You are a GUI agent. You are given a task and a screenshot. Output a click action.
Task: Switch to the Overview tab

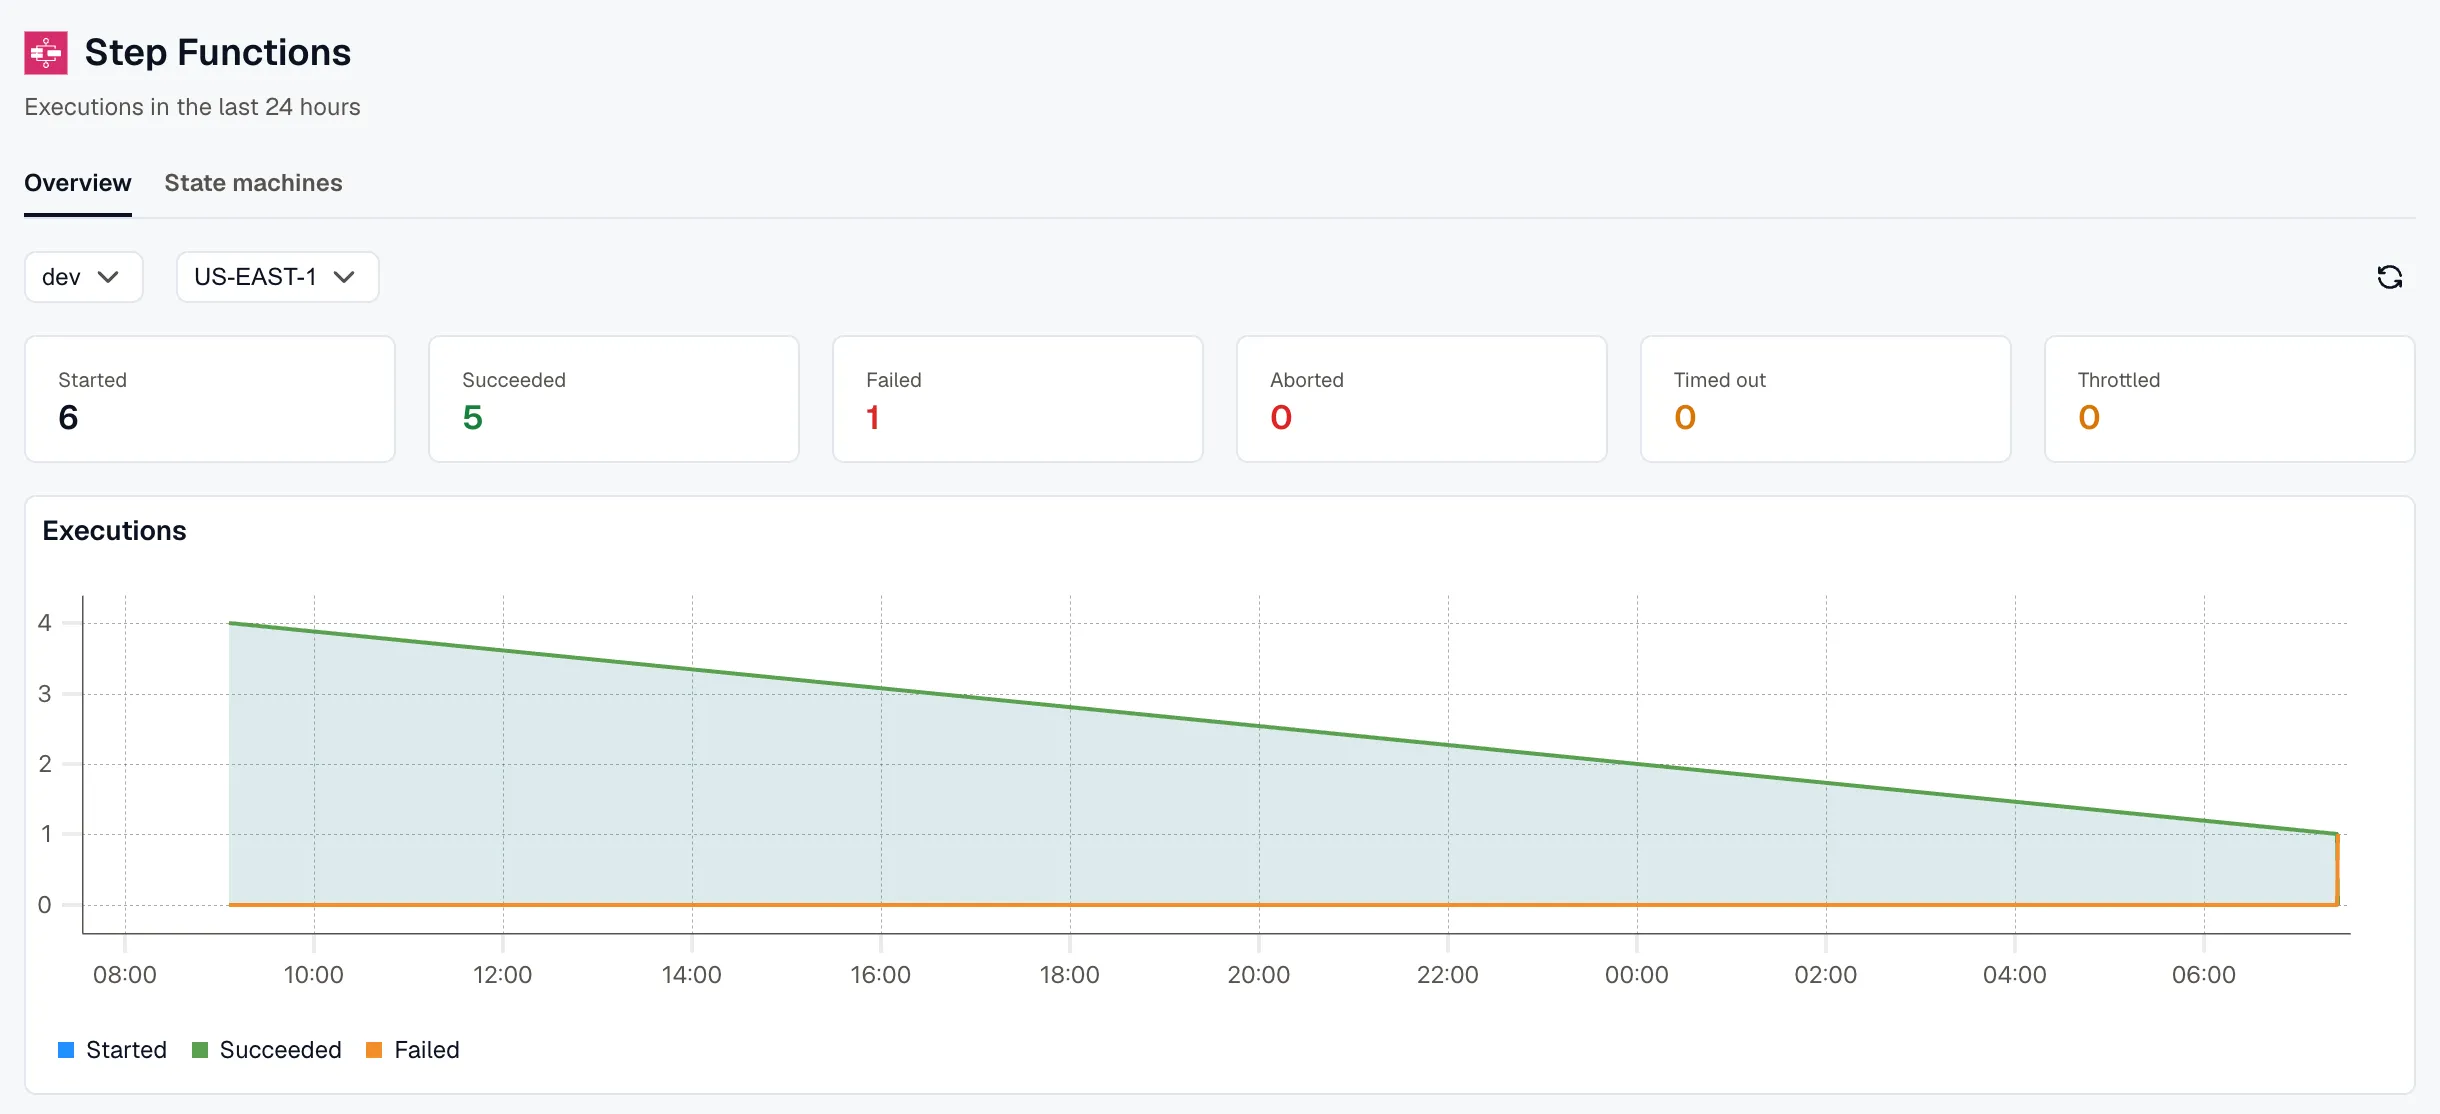point(78,183)
